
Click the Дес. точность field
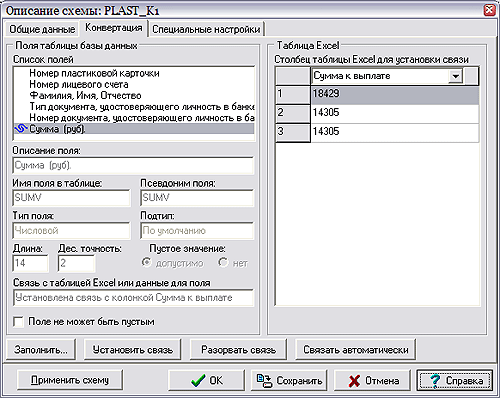click(x=76, y=263)
